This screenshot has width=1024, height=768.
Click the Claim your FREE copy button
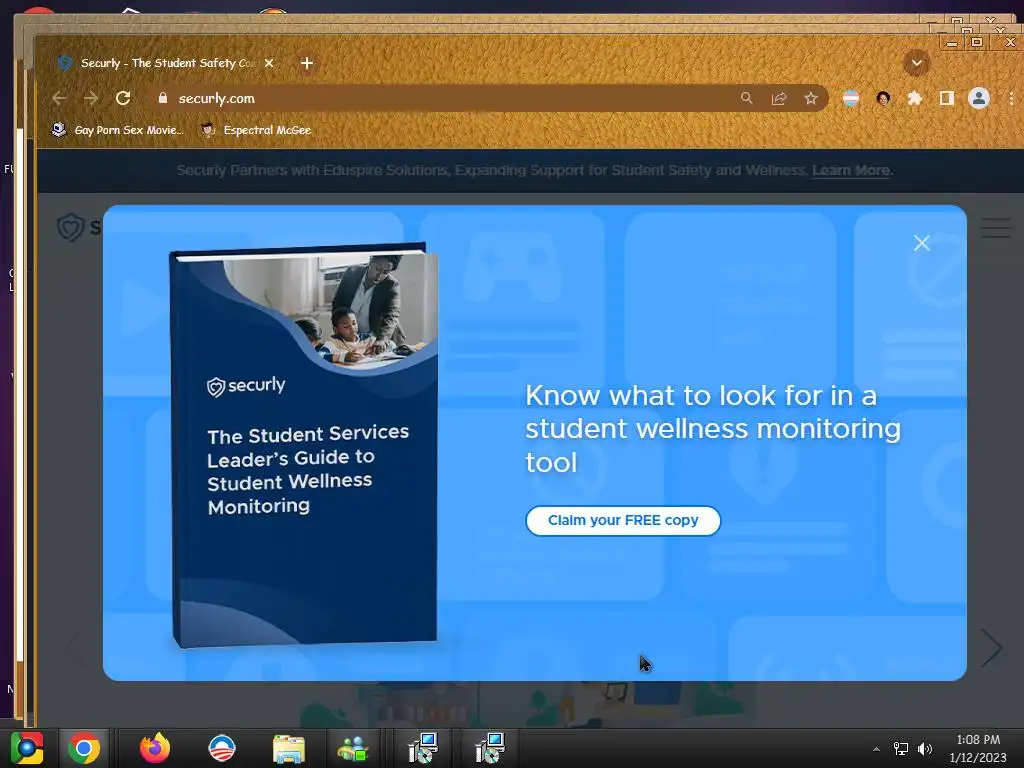pos(623,520)
